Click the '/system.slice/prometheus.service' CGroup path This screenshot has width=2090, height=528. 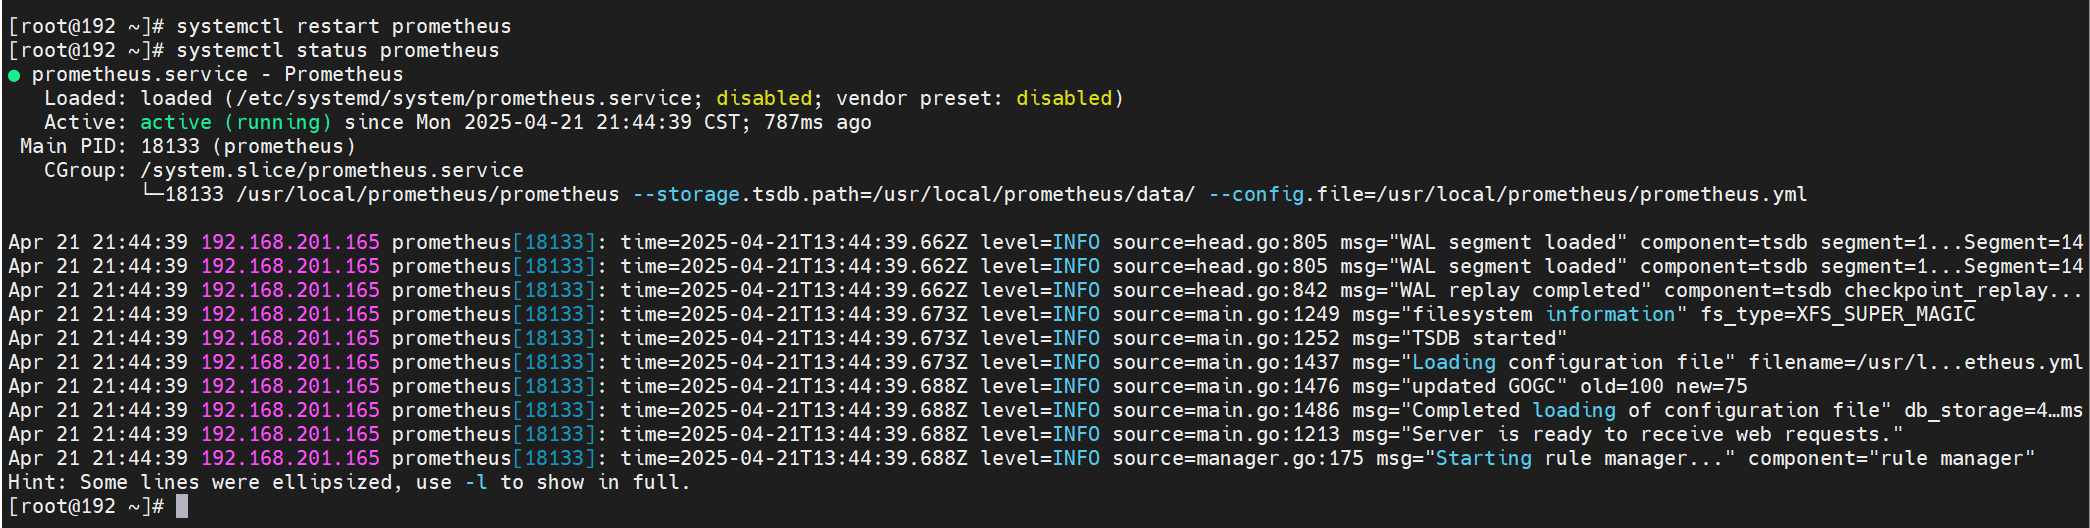tap(332, 170)
